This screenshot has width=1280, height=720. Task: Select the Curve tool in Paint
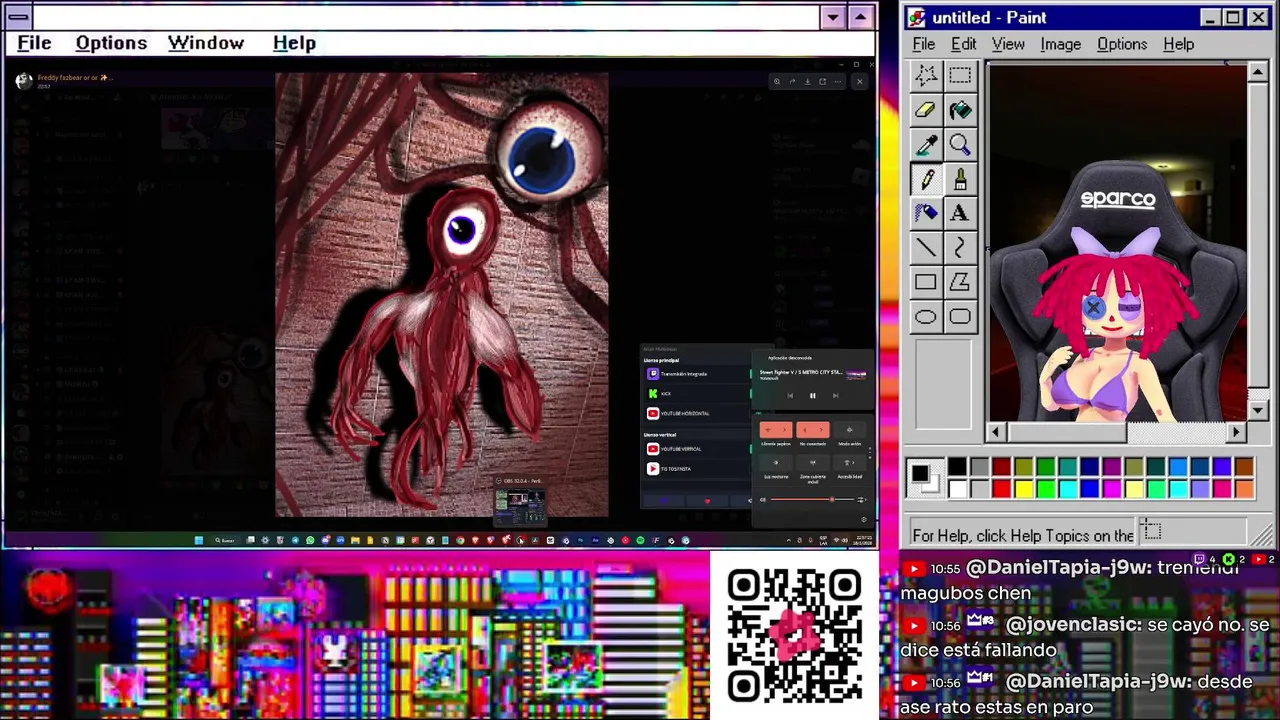[x=960, y=247]
